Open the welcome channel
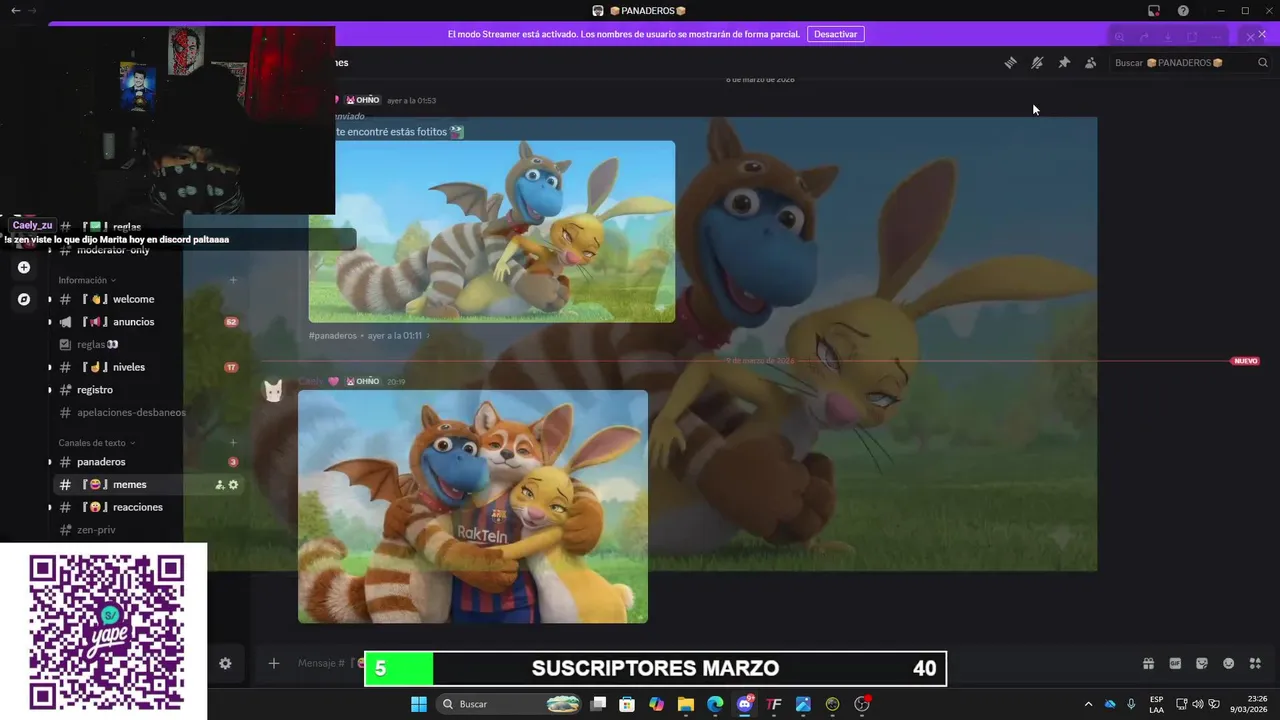The width and height of the screenshot is (1280, 720). 148,299
